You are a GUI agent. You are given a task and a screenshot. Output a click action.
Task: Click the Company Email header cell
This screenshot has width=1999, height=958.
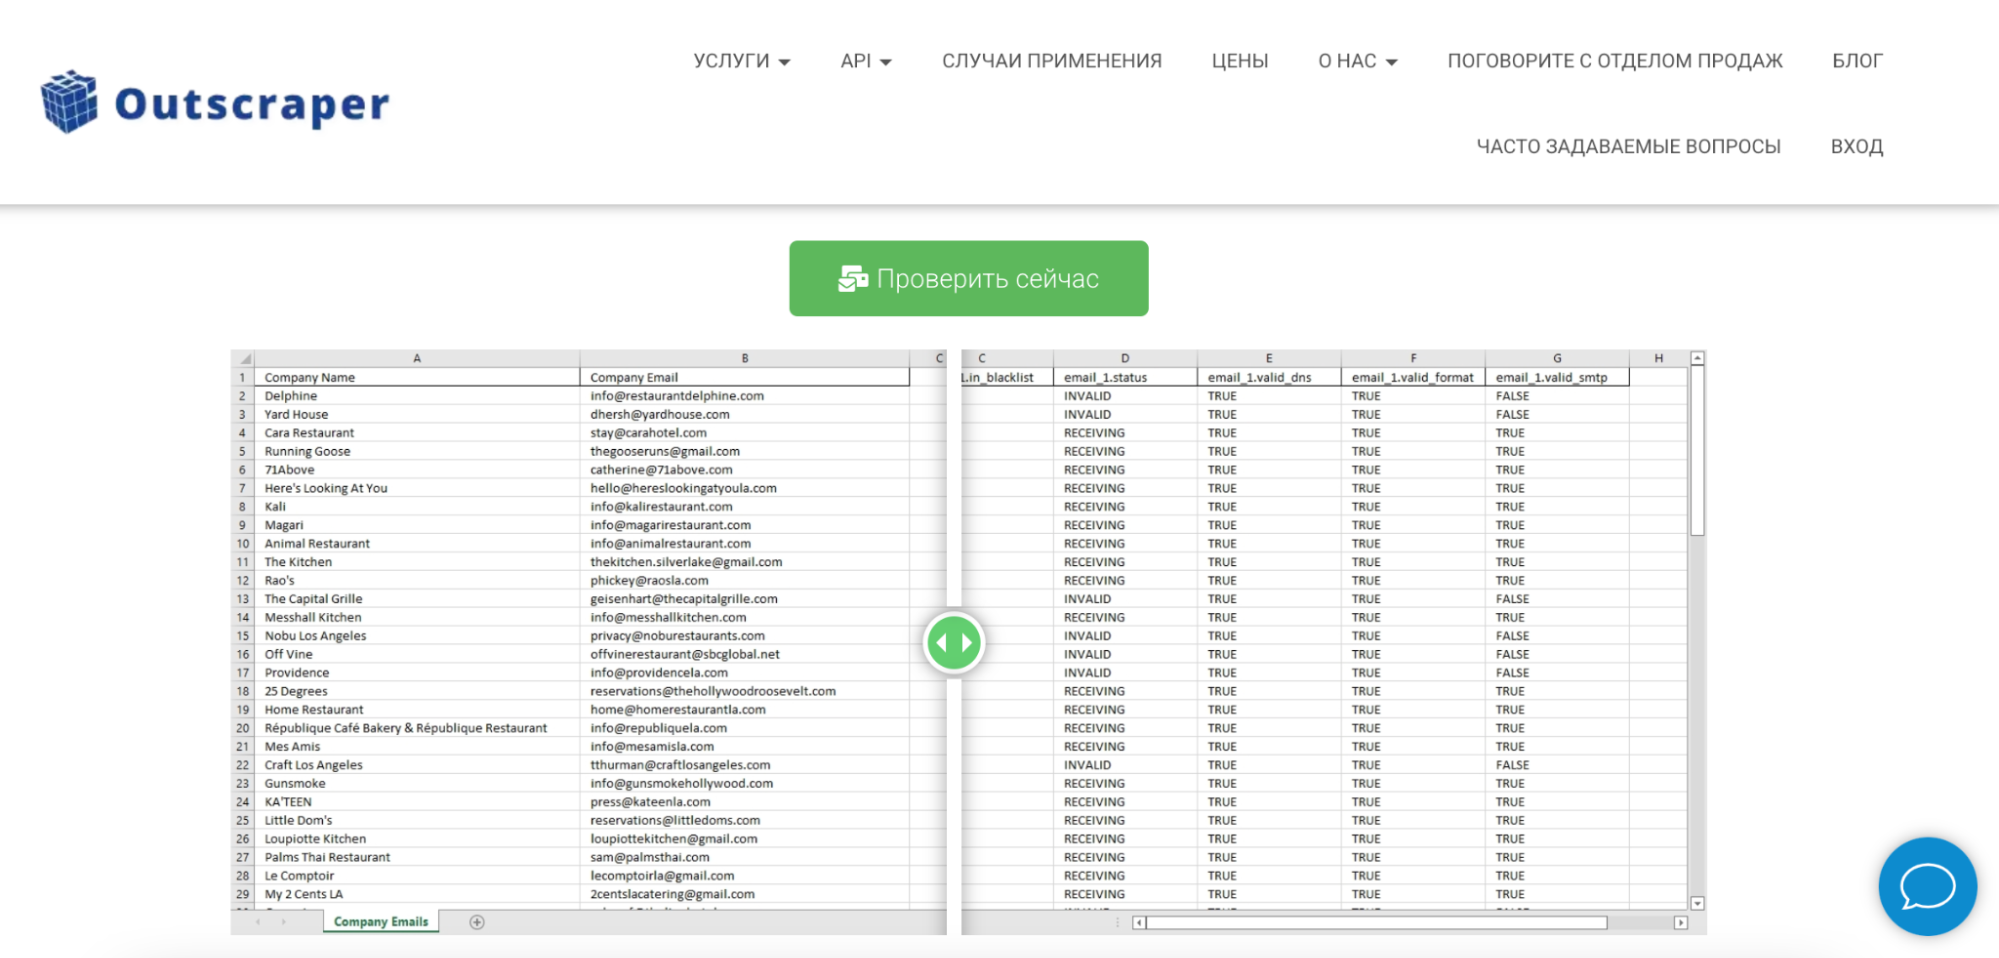click(745, 377)
